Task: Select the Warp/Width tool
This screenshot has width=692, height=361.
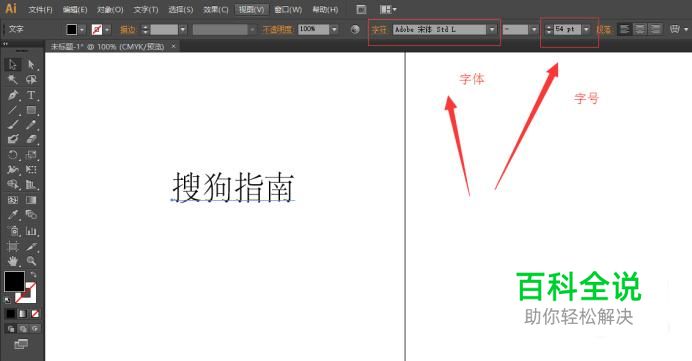Action: [x=12, y=169]
